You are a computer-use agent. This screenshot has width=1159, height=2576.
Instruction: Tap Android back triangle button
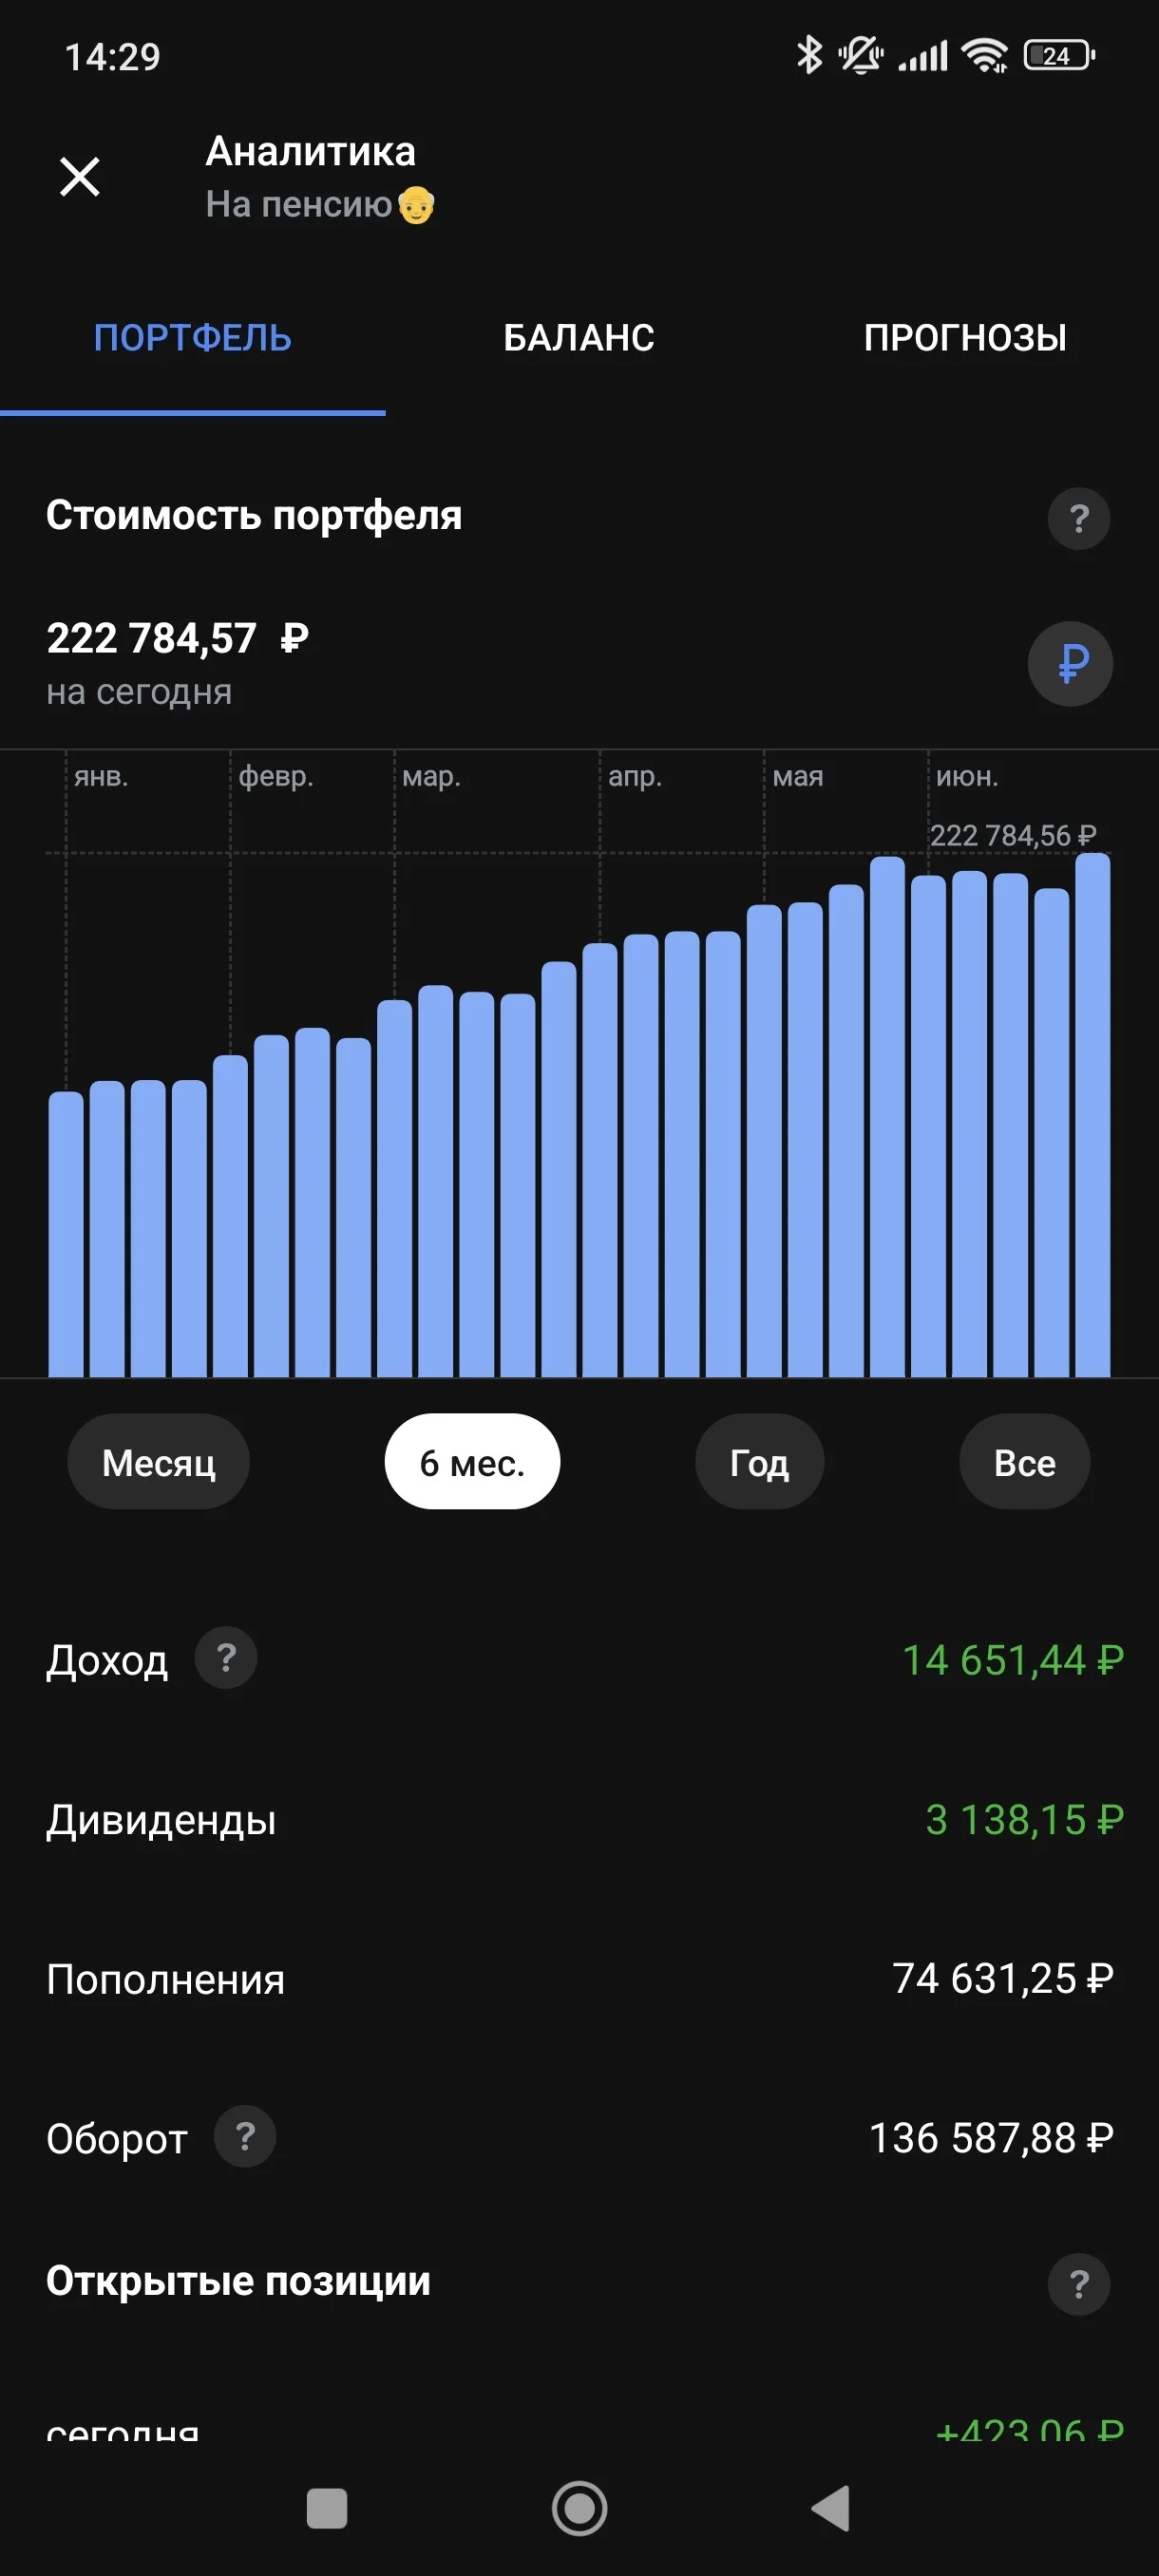coord(831,2508)
